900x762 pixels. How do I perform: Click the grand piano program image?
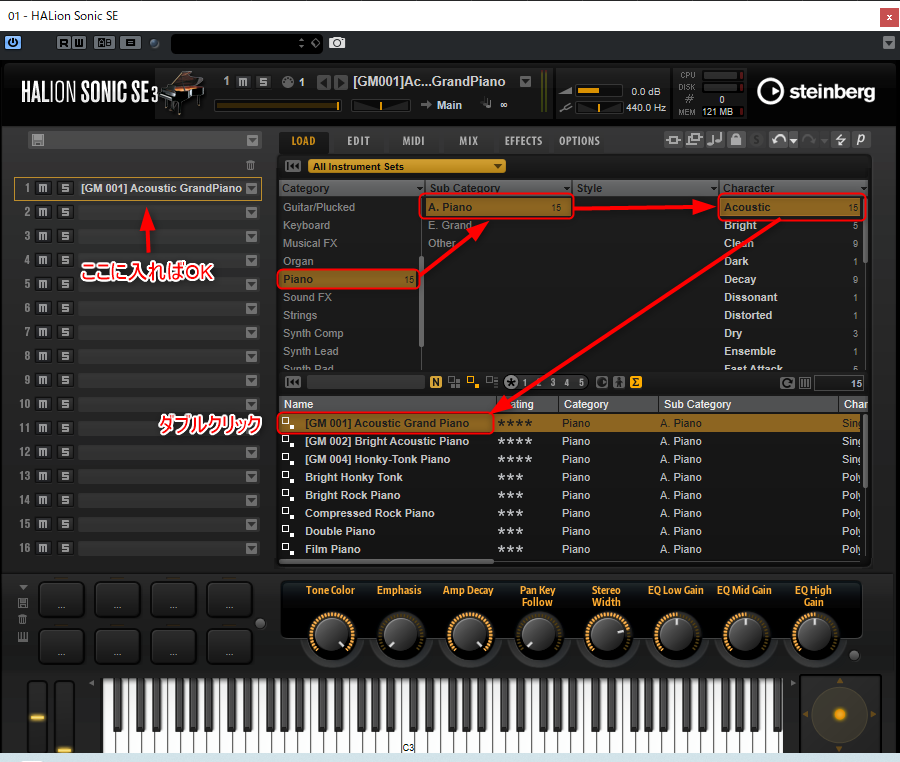(183, 92)
